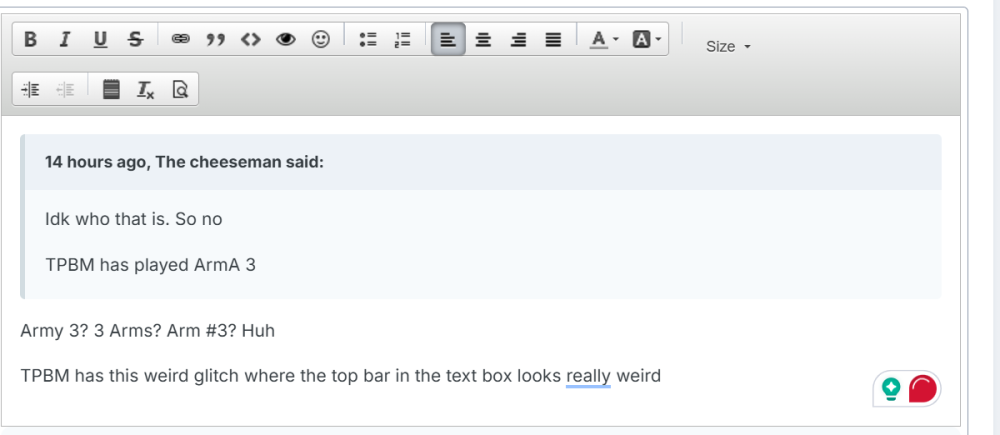
Task: Click the quoted text 'Idk who that is. So no'
Action: pyautogui.click(x=134, y=219)
